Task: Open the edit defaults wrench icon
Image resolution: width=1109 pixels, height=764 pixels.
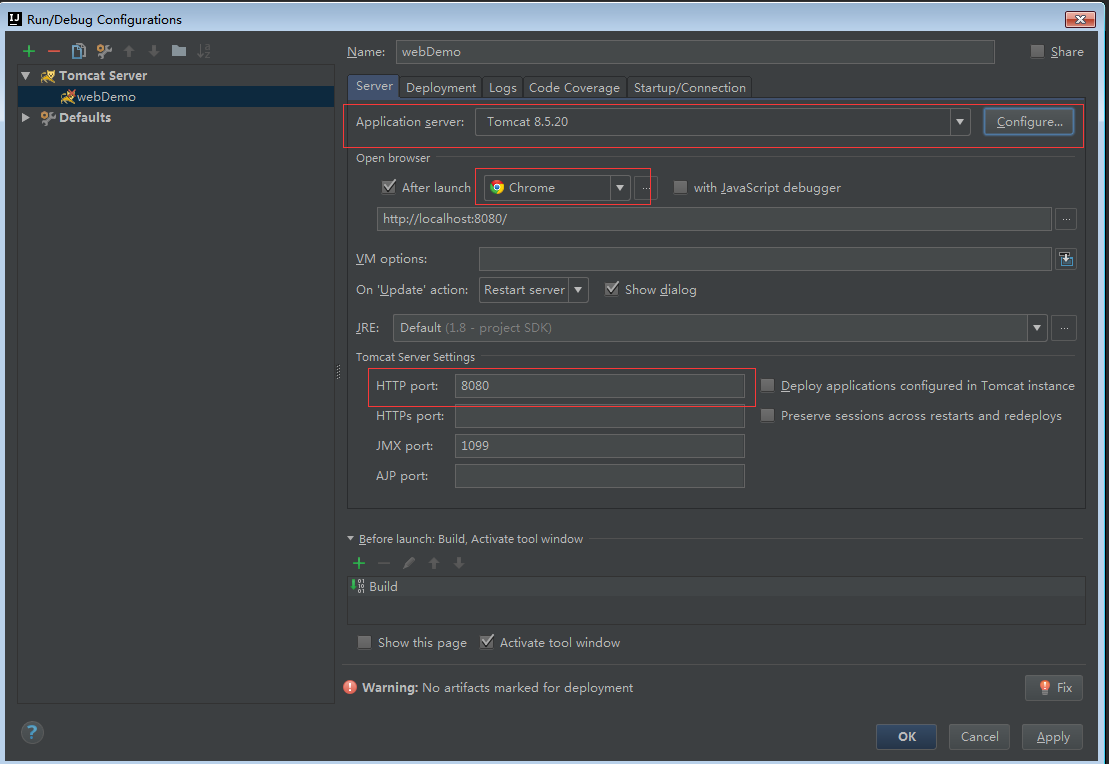Action: [104, 51]
